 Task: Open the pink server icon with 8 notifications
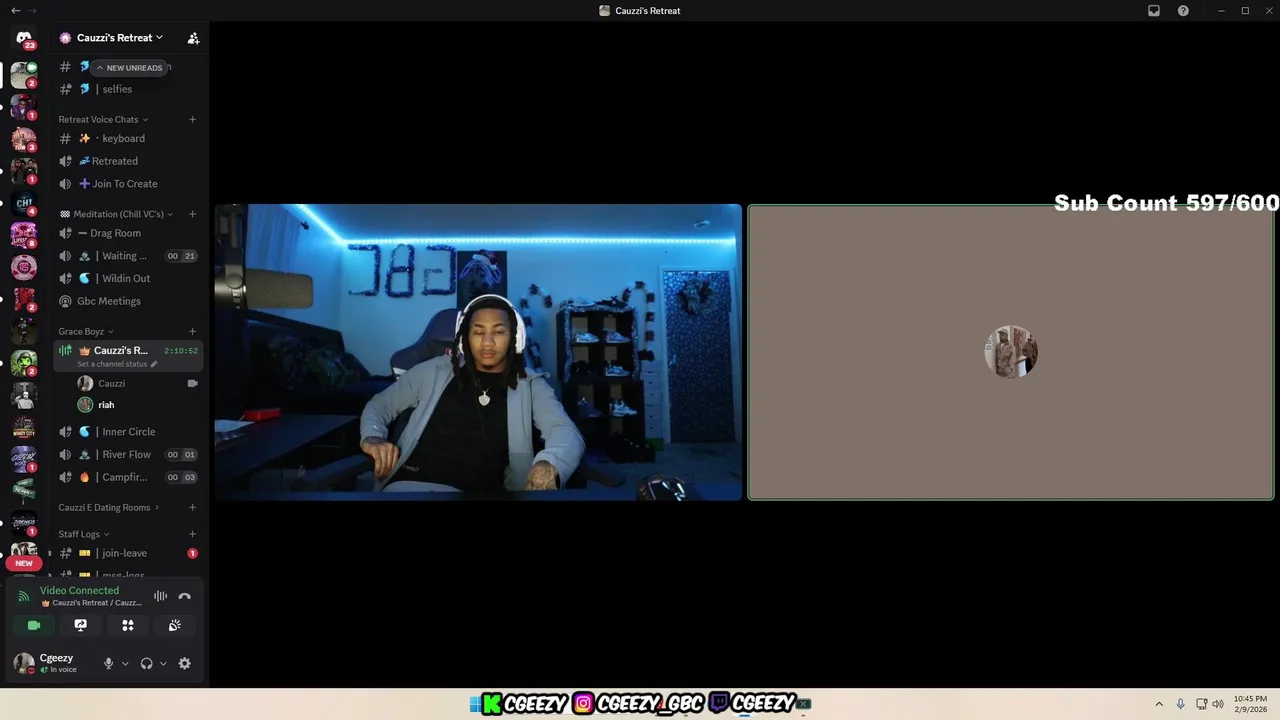pos(24,235)
